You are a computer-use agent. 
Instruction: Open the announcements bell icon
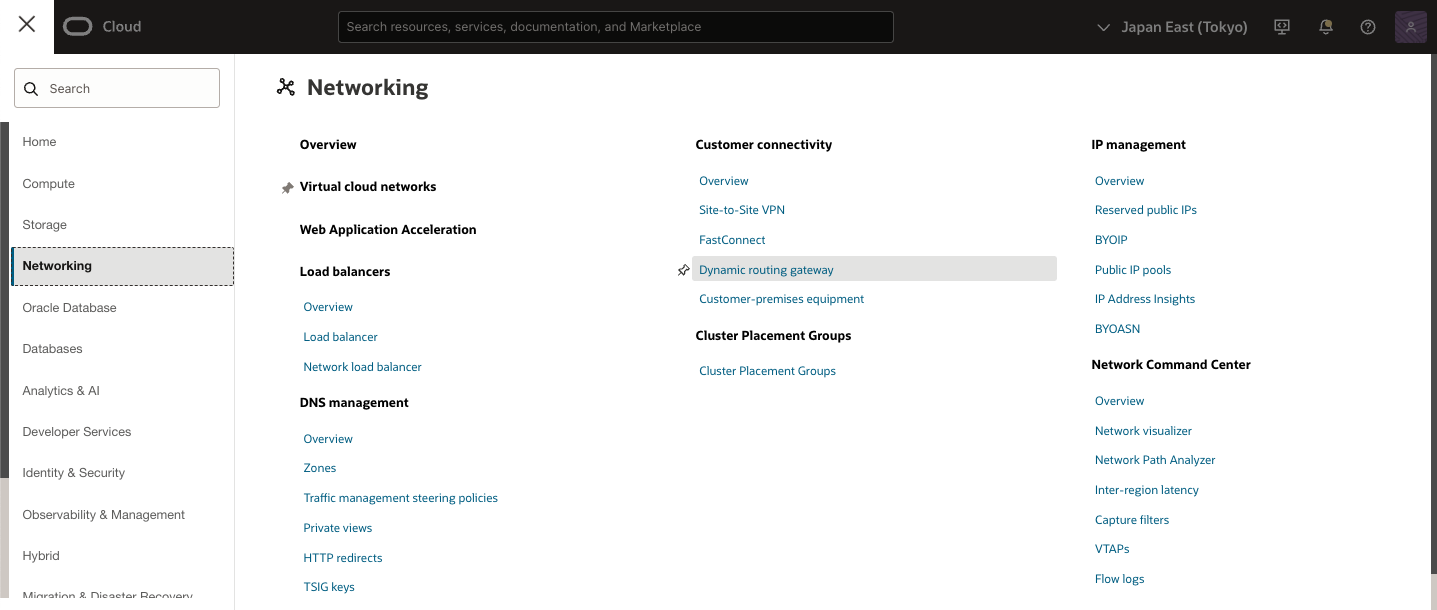(1326, 27)
